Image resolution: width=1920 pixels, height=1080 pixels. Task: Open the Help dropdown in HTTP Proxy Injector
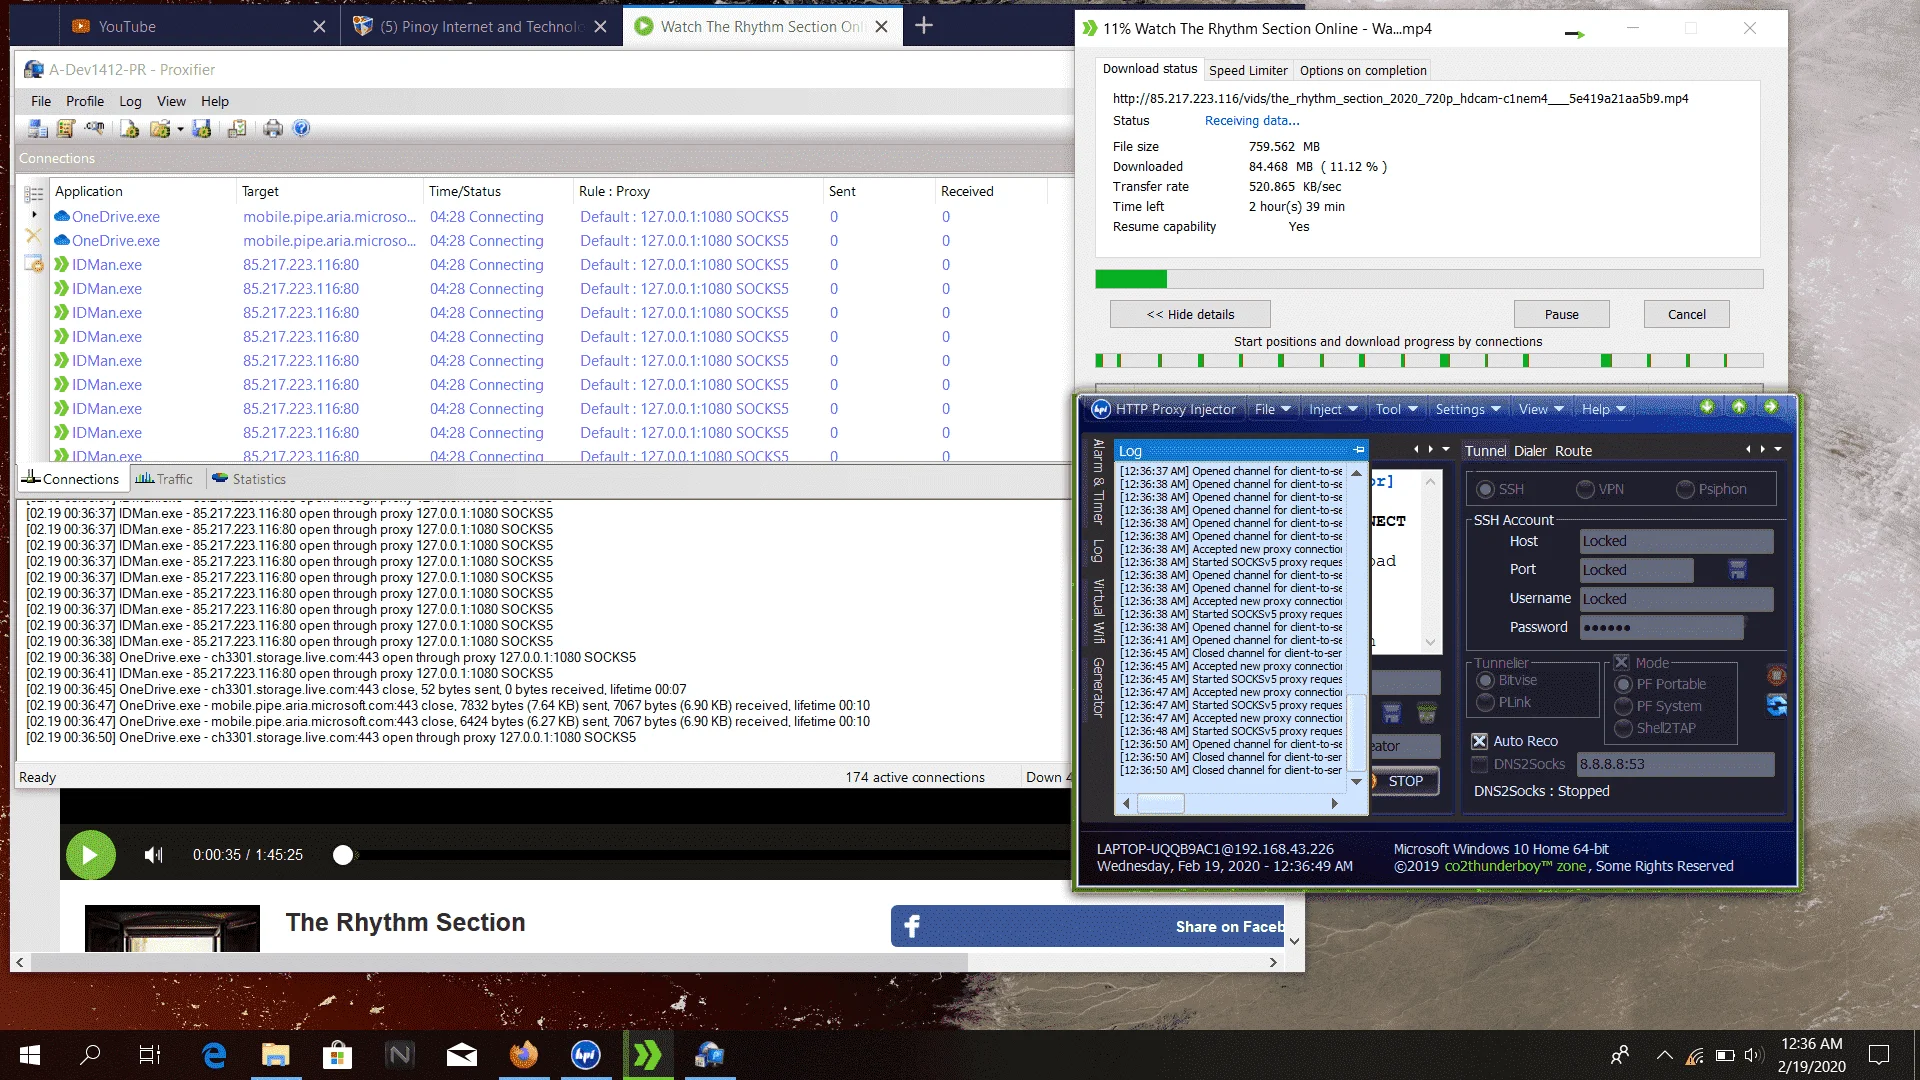[1603, 409]
